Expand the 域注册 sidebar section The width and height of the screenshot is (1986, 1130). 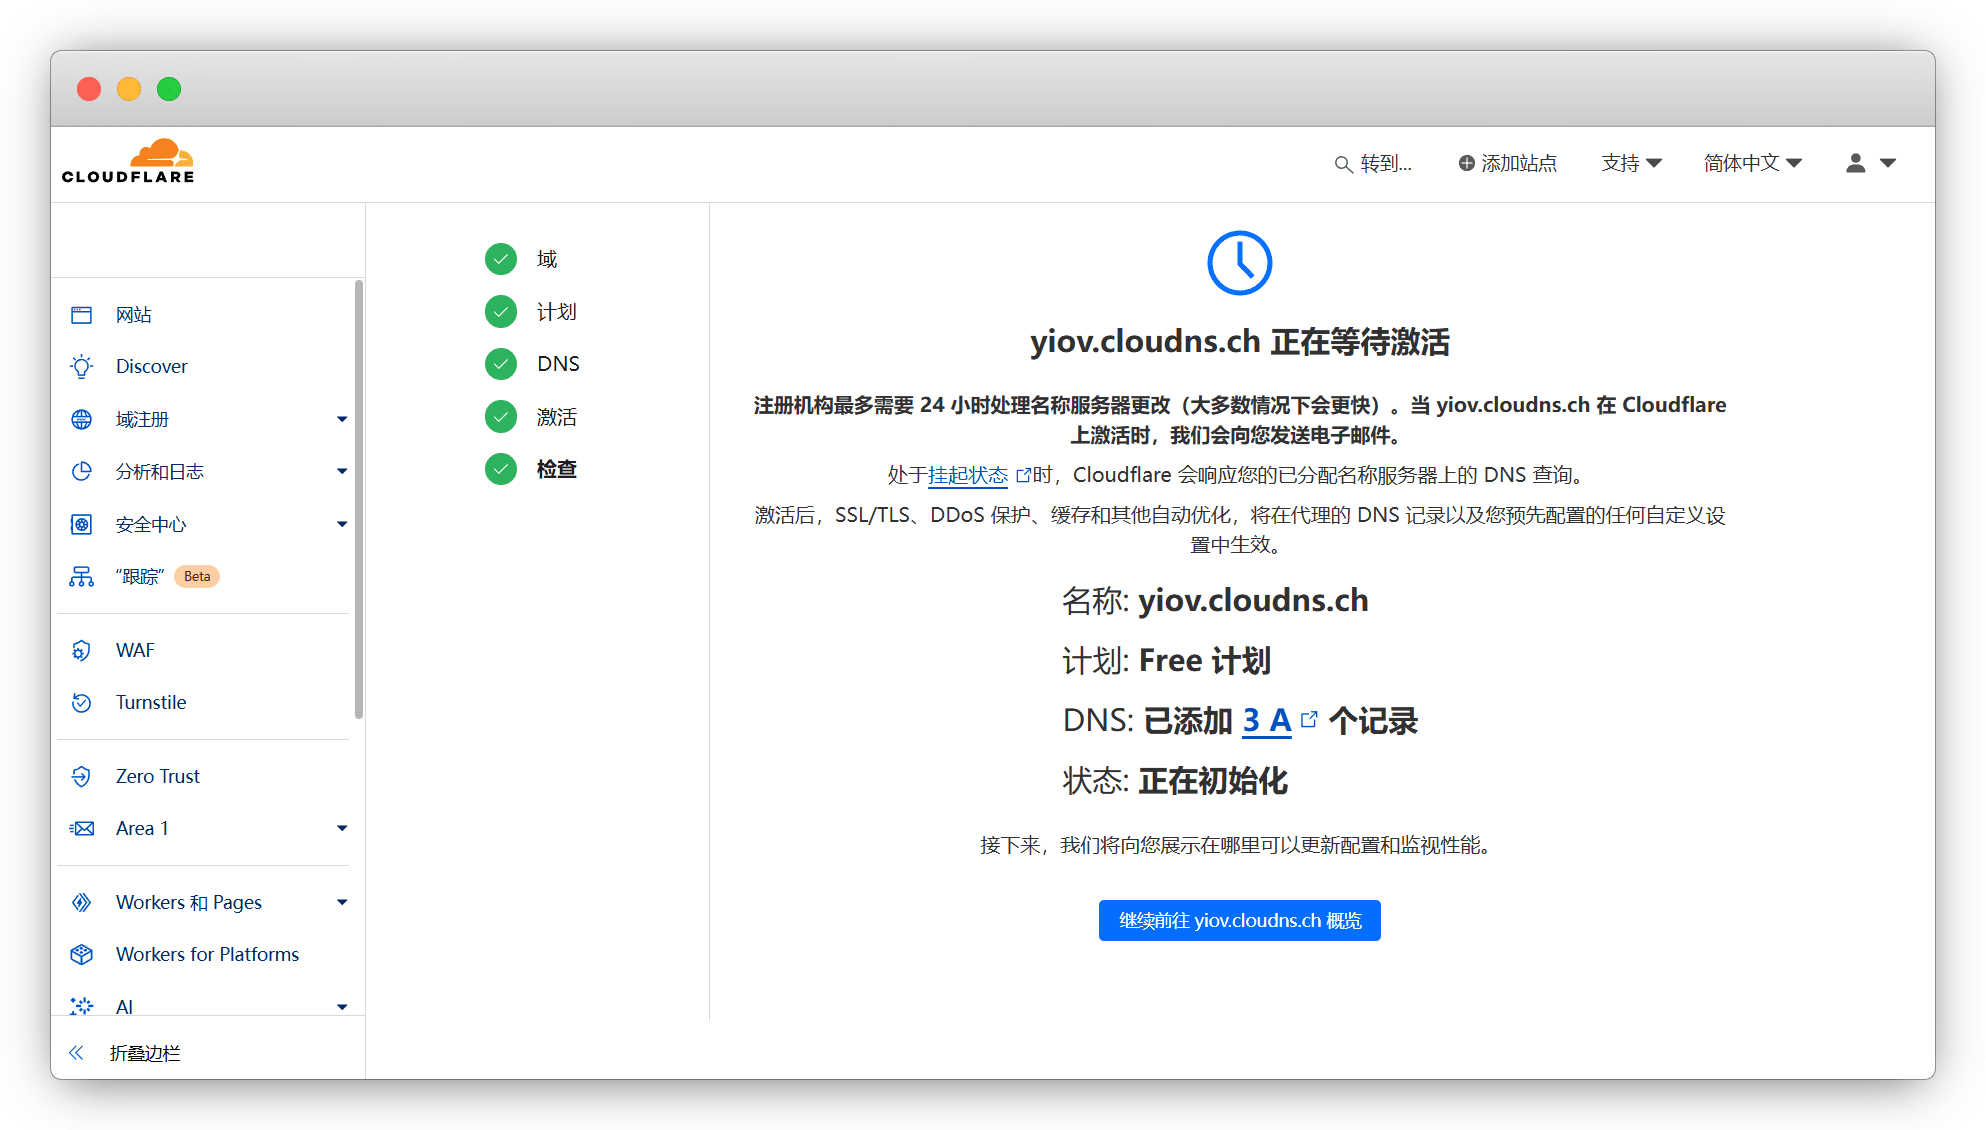point(342,419)
